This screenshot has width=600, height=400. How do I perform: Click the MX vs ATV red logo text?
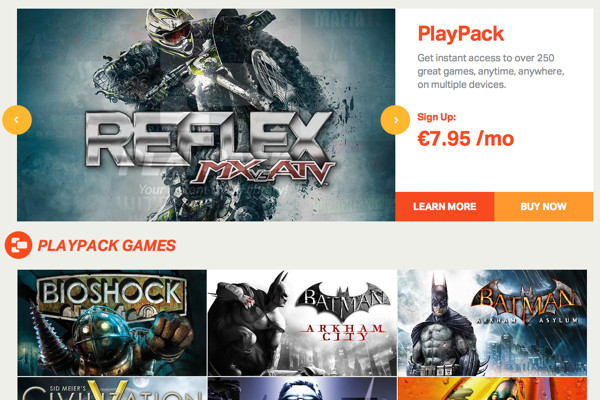click(263, 171)
